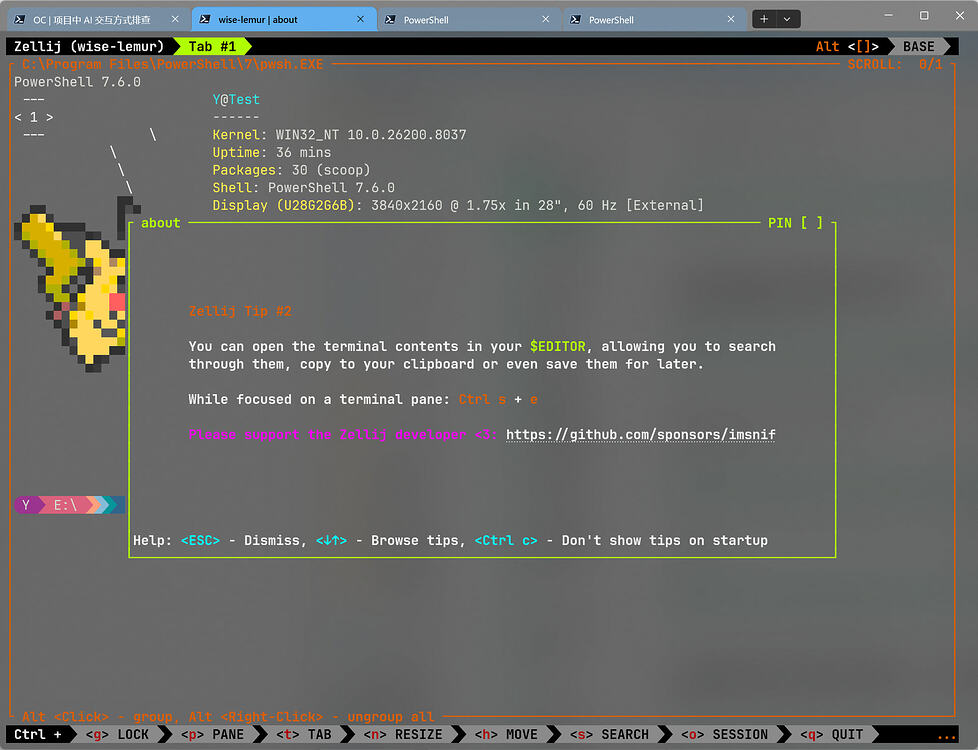
Task: Click 'Please support the Zellij developer' text
Action: click(343, 434)
